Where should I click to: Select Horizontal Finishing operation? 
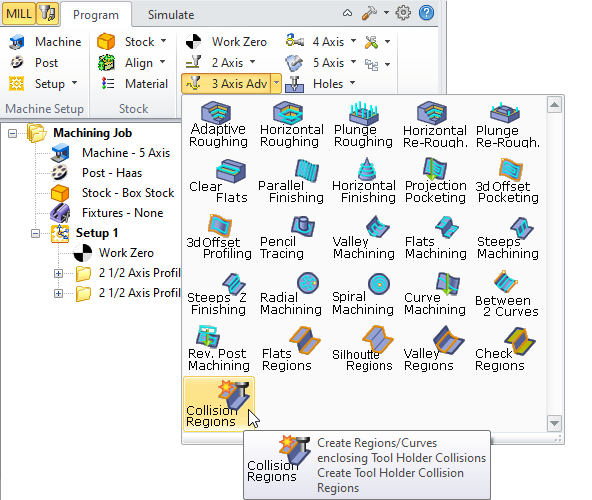pyautogui.click(x=363, y=181)
